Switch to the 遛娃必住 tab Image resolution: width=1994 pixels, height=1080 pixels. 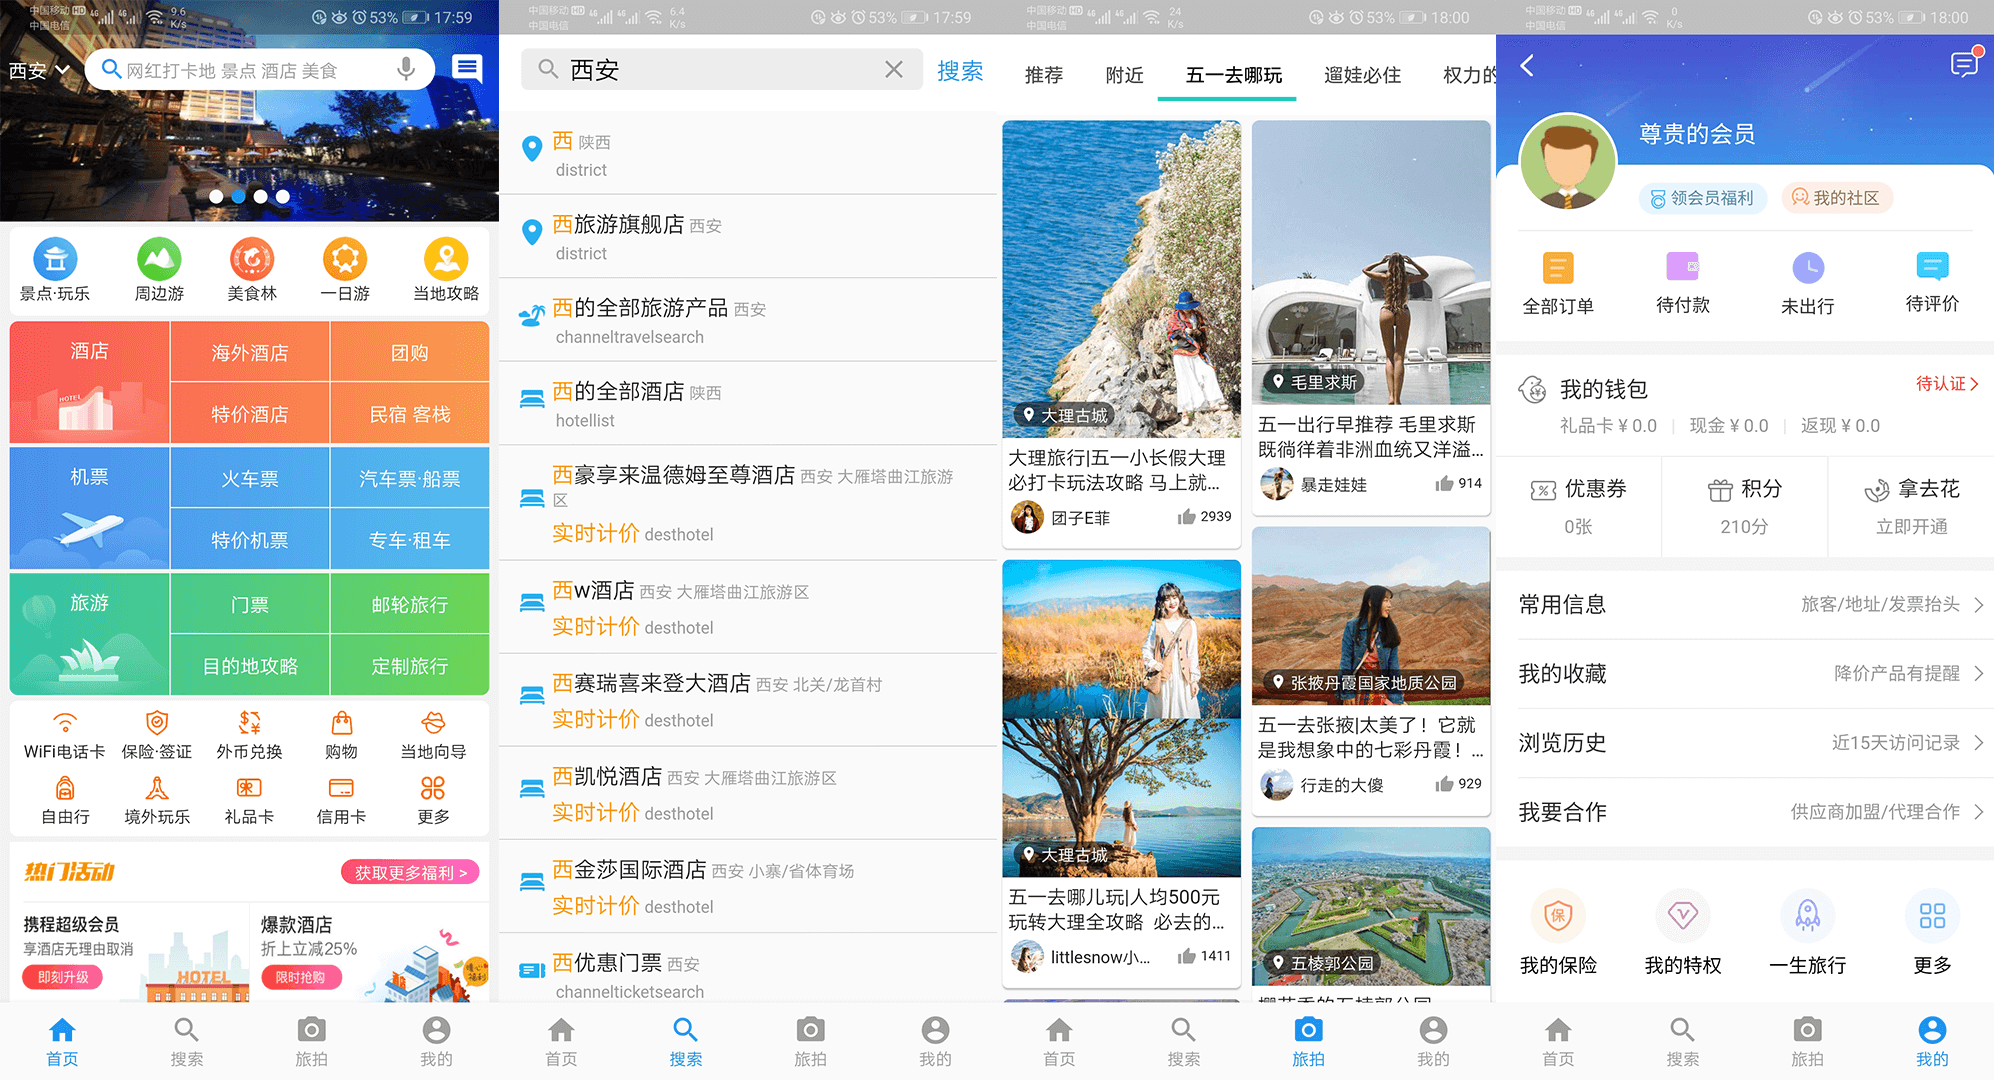point(1361,74)
